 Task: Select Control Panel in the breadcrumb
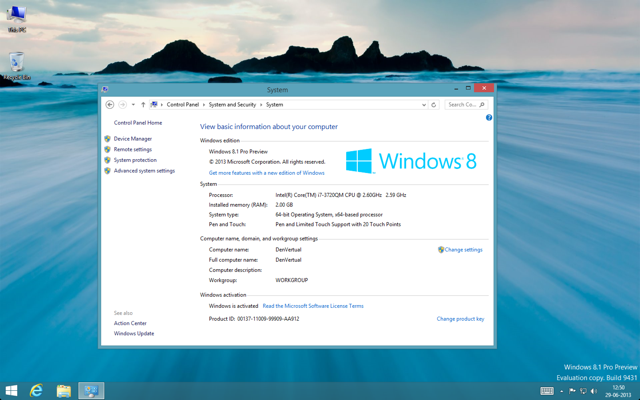(x=182, y=104)
